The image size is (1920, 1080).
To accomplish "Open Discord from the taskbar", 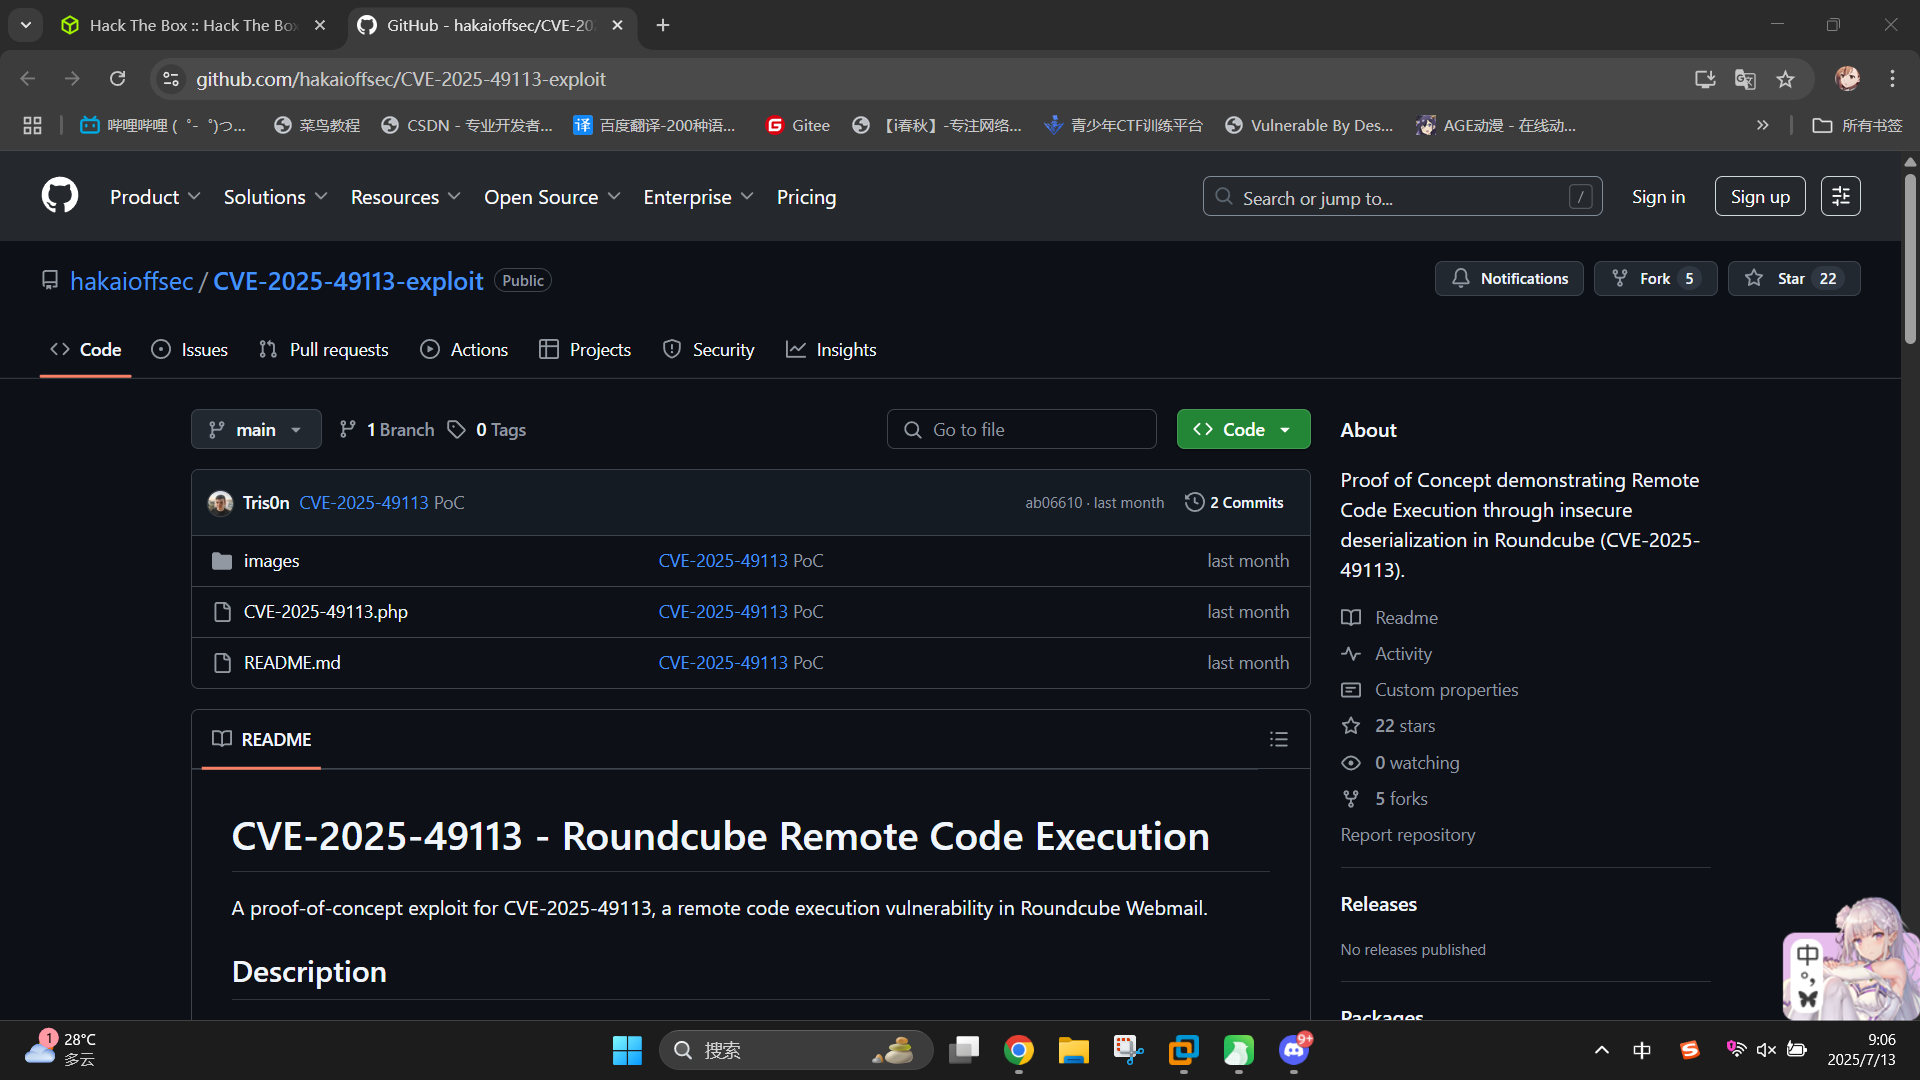I will (1293, 1050).
